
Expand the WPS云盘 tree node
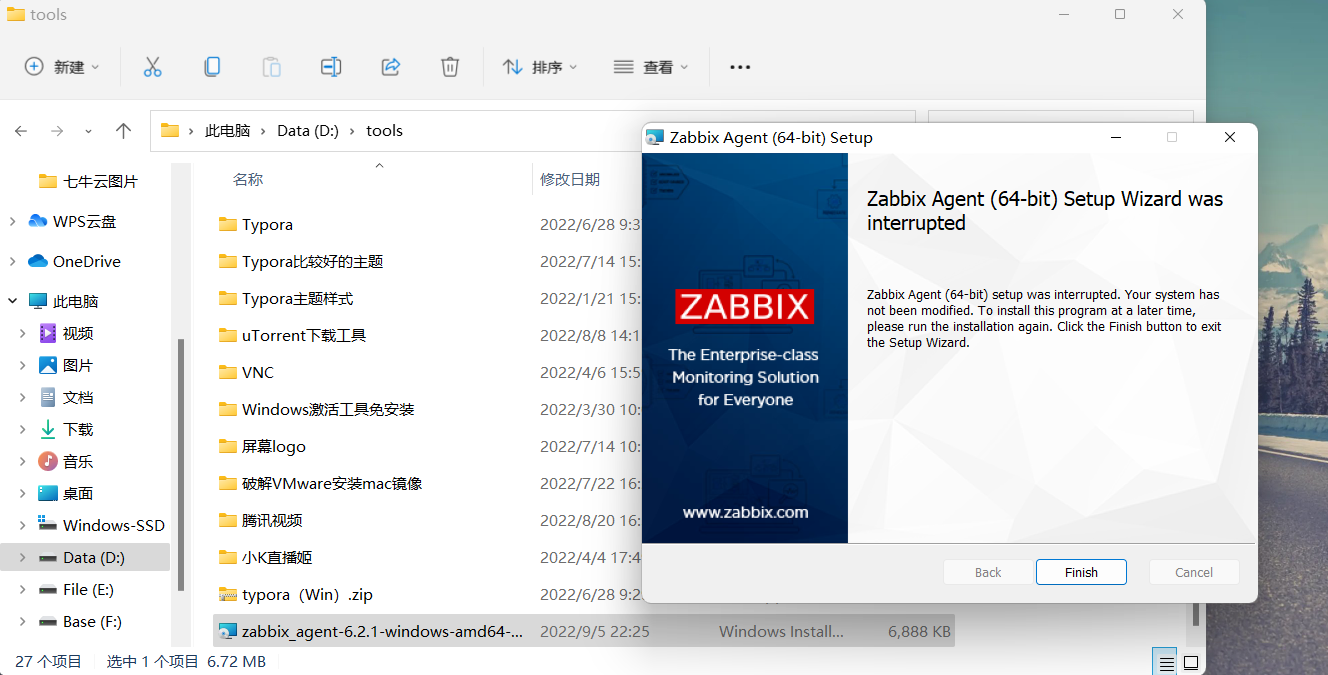pyautogui.click(x=12, y=221)
